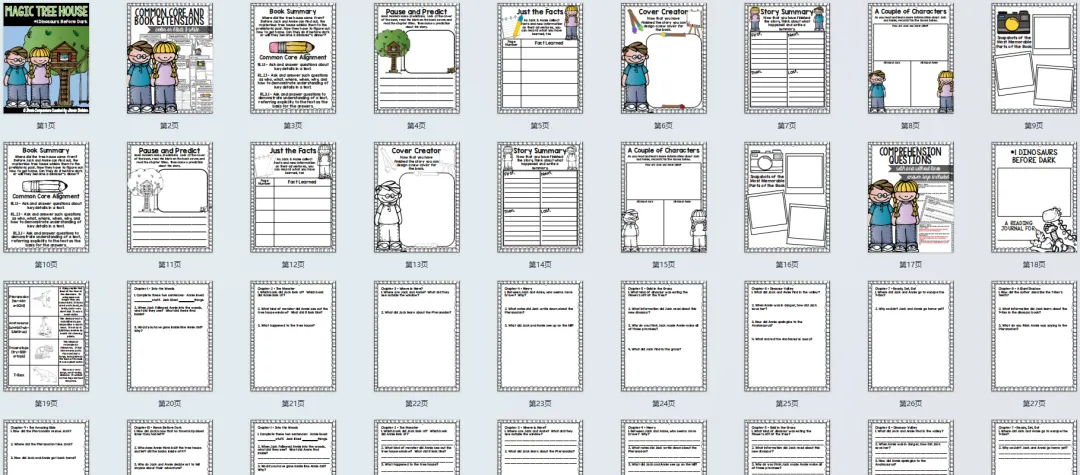This screenshot has width=1080, height=475.
Task: Click the "第13页" page label
Action: pyautogui.click(x=417, y=265)
